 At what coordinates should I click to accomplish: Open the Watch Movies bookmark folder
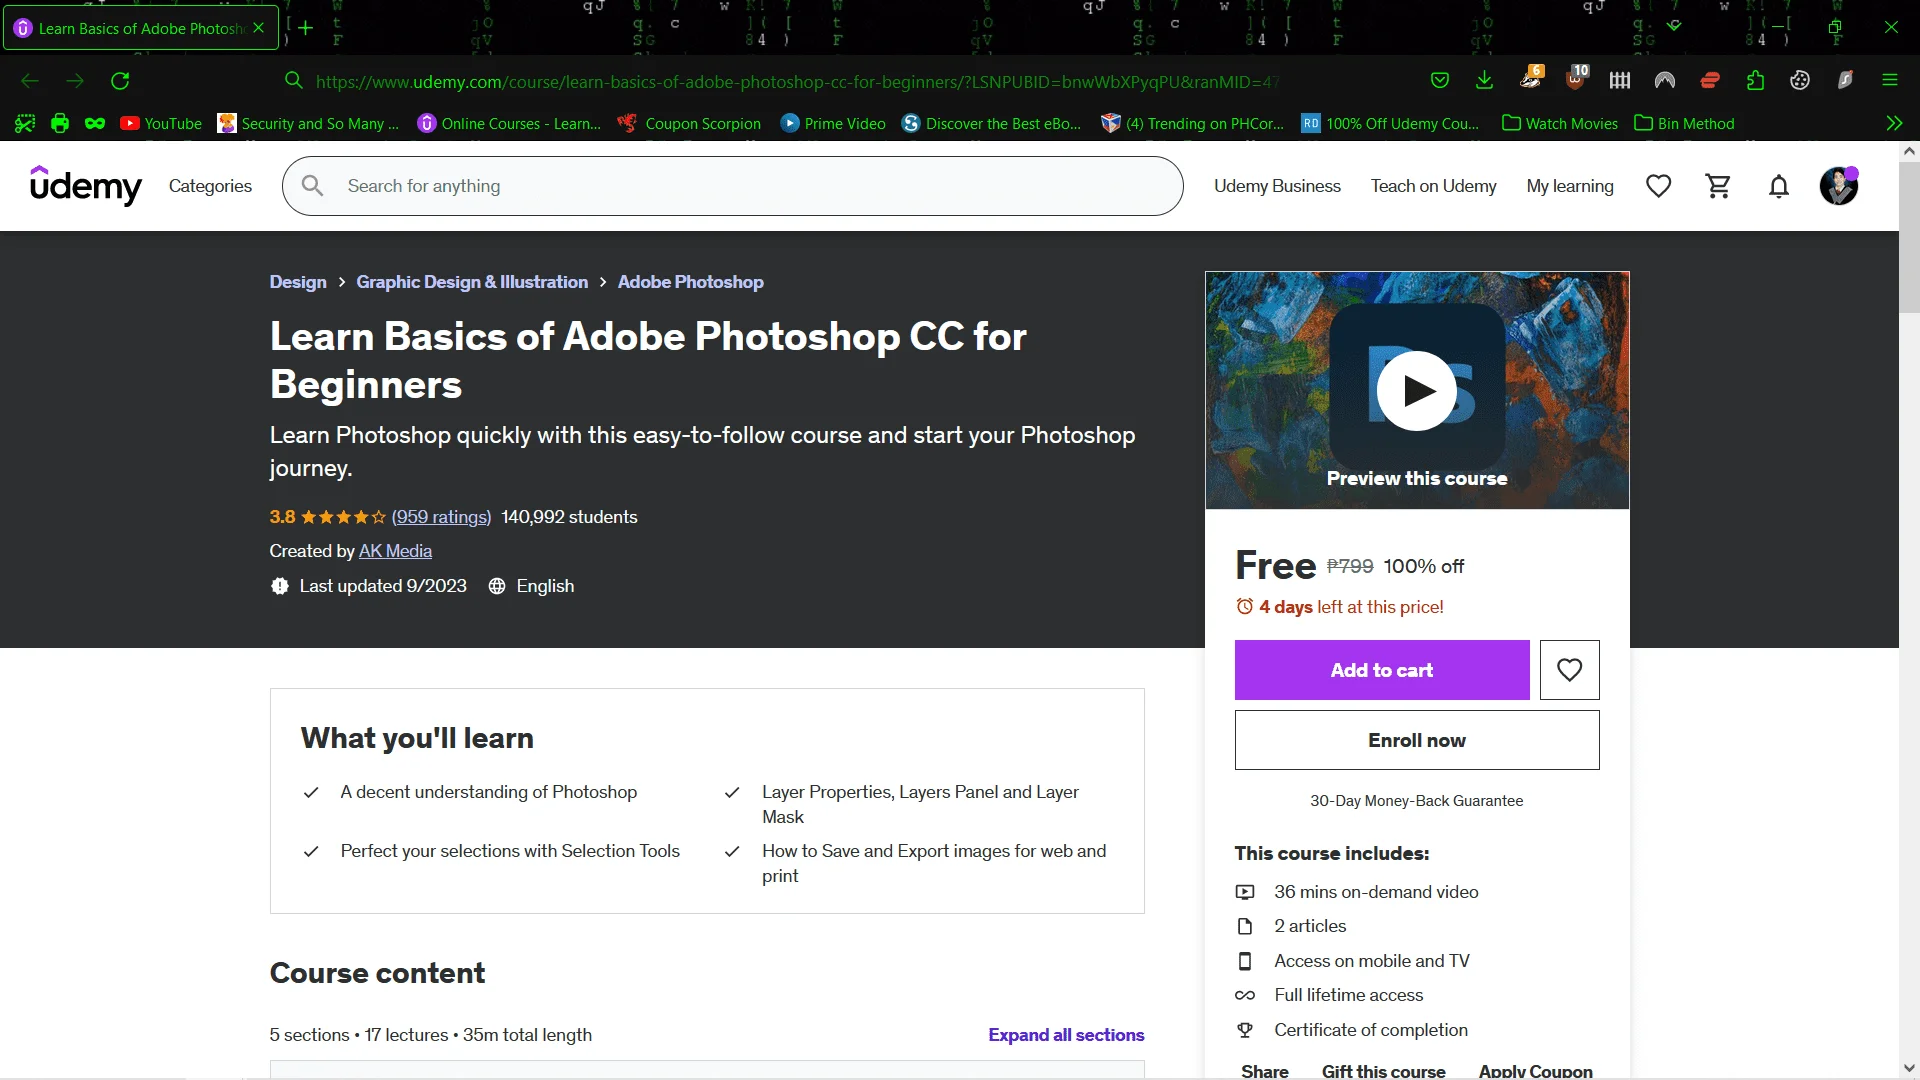point(1560,124)
